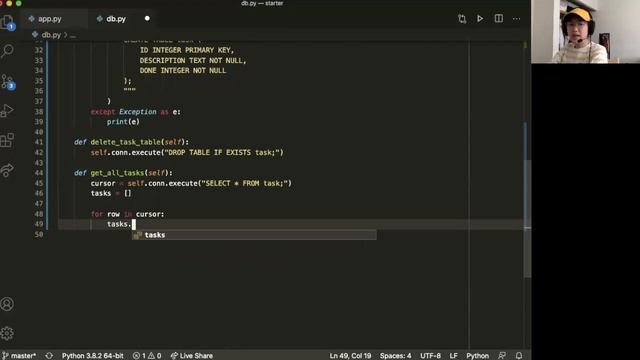Change the Python language mode

pos(478,356)
